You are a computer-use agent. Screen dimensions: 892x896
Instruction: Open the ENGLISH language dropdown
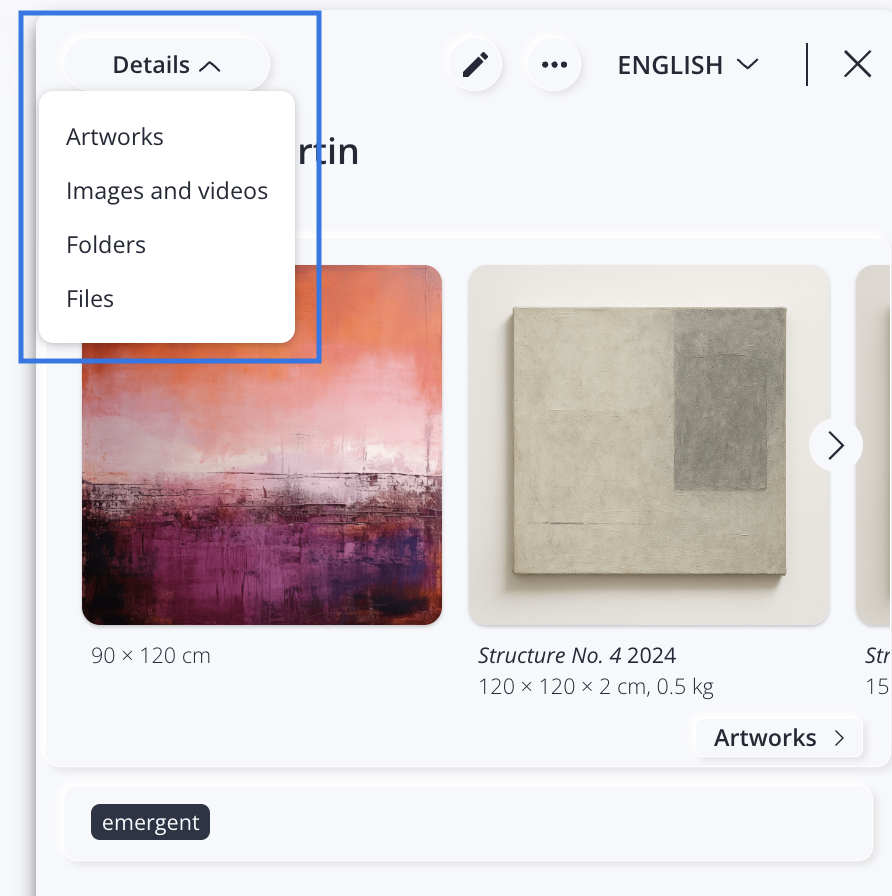688,65
